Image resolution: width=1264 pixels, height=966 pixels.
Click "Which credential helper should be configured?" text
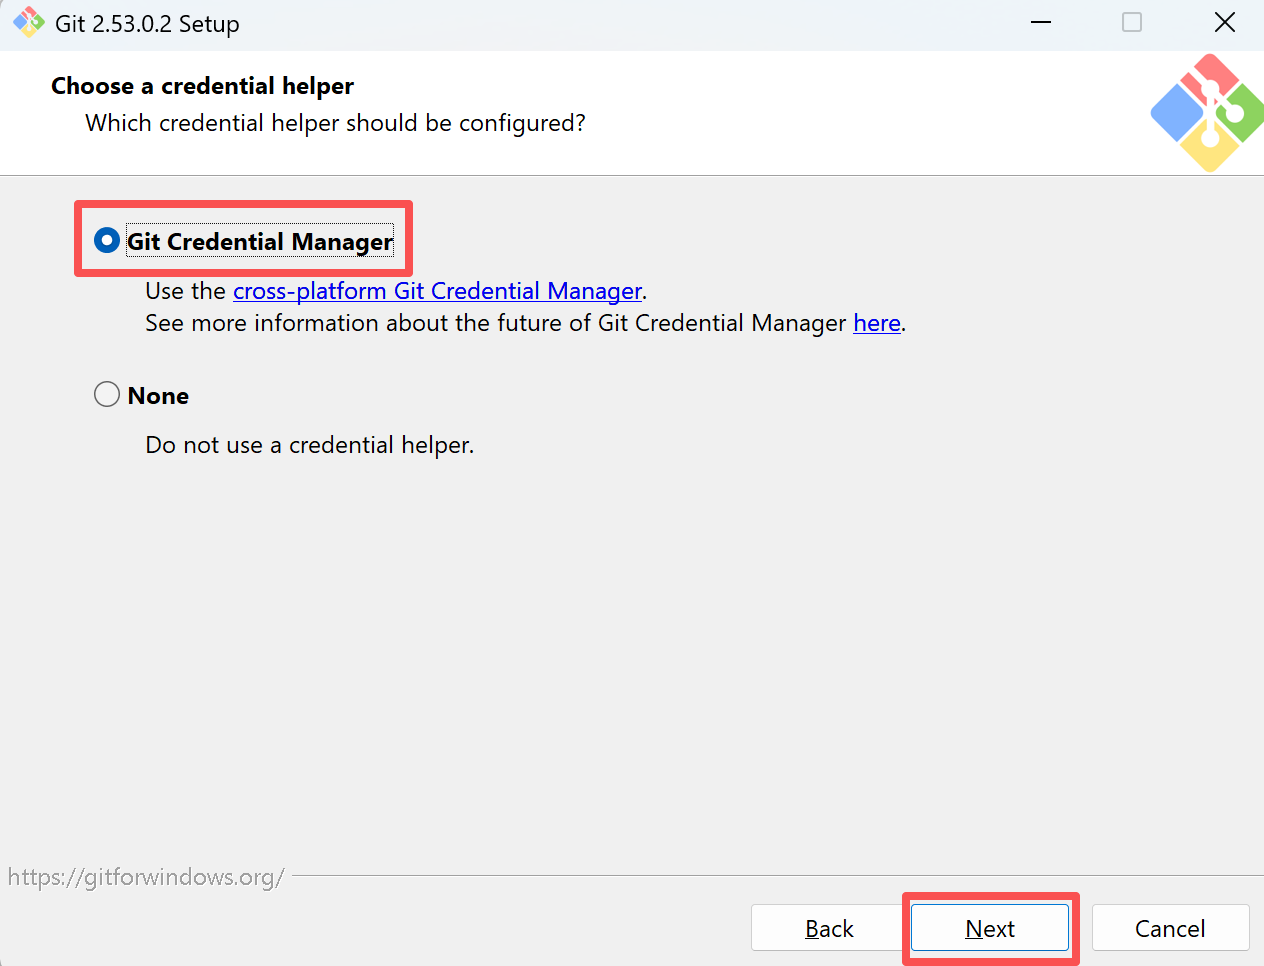pos(335,123)
